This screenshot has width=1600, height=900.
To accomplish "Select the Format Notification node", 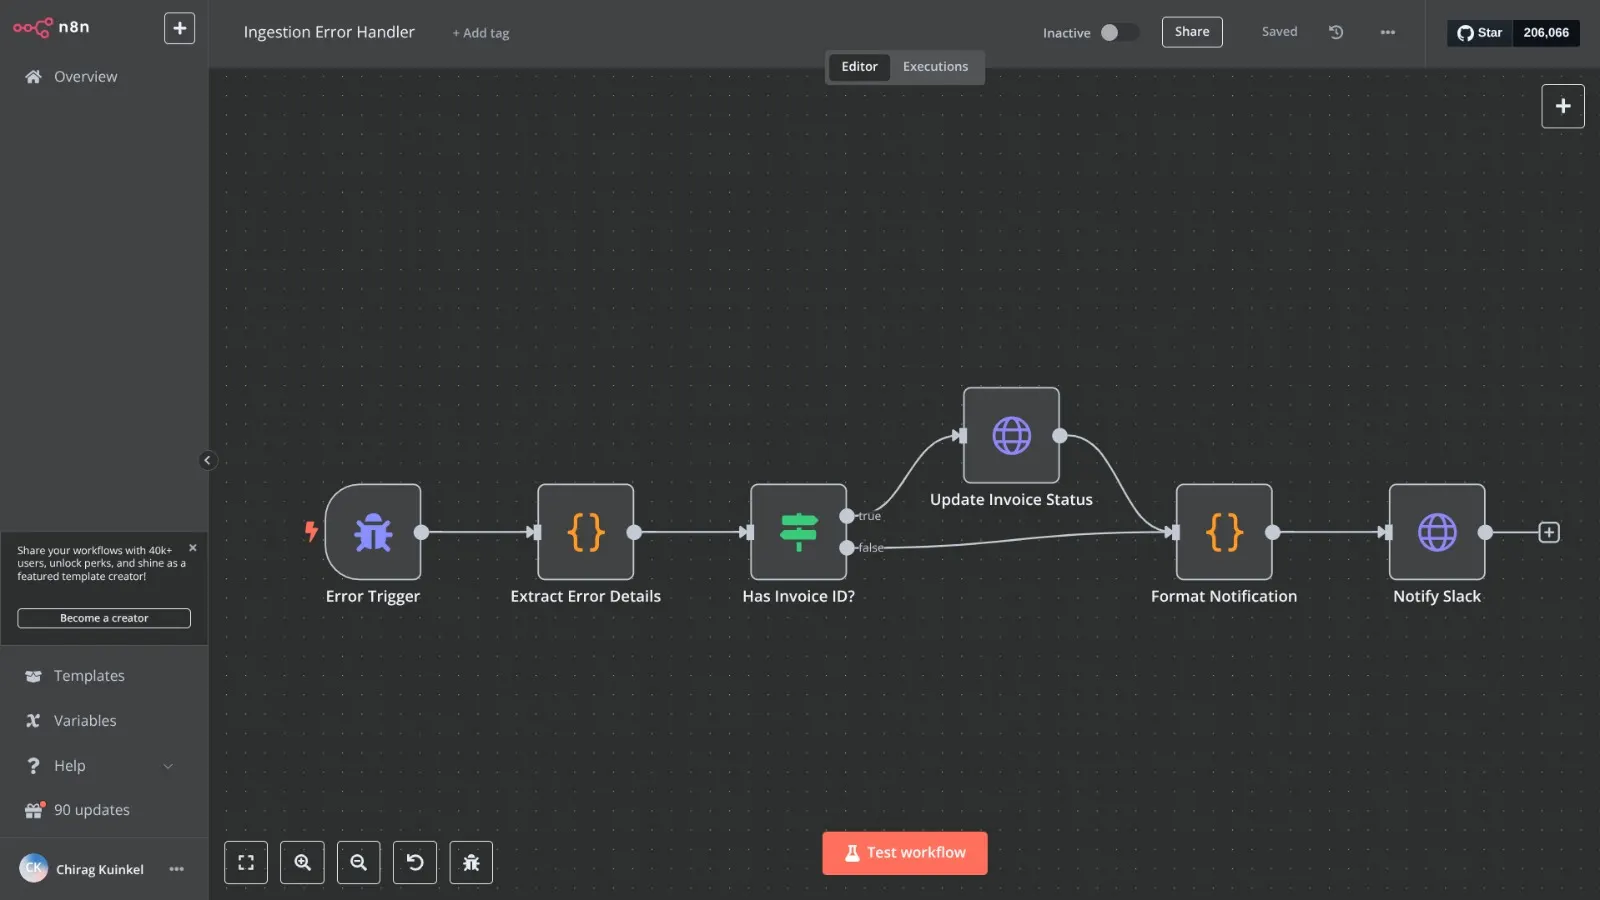I will 1224,532.
